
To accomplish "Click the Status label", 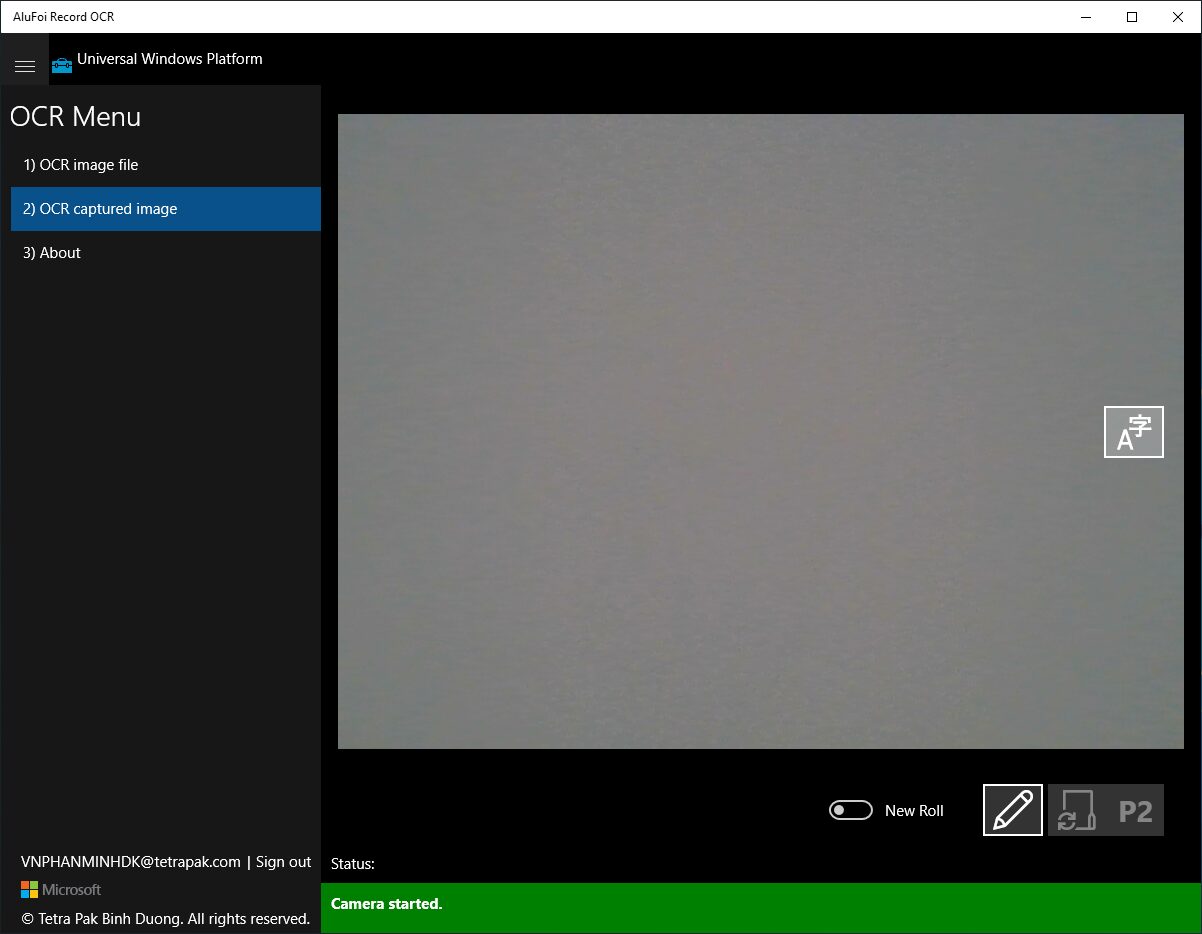I will 353,864.
